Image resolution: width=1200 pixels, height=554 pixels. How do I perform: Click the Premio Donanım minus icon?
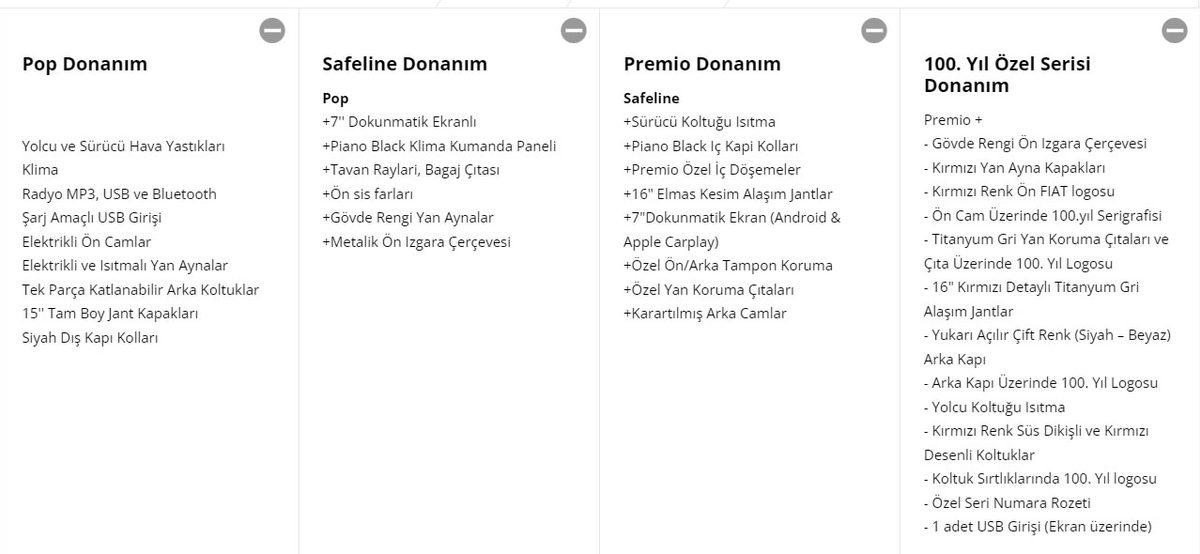pyautogui.click(x=874, y=31)
